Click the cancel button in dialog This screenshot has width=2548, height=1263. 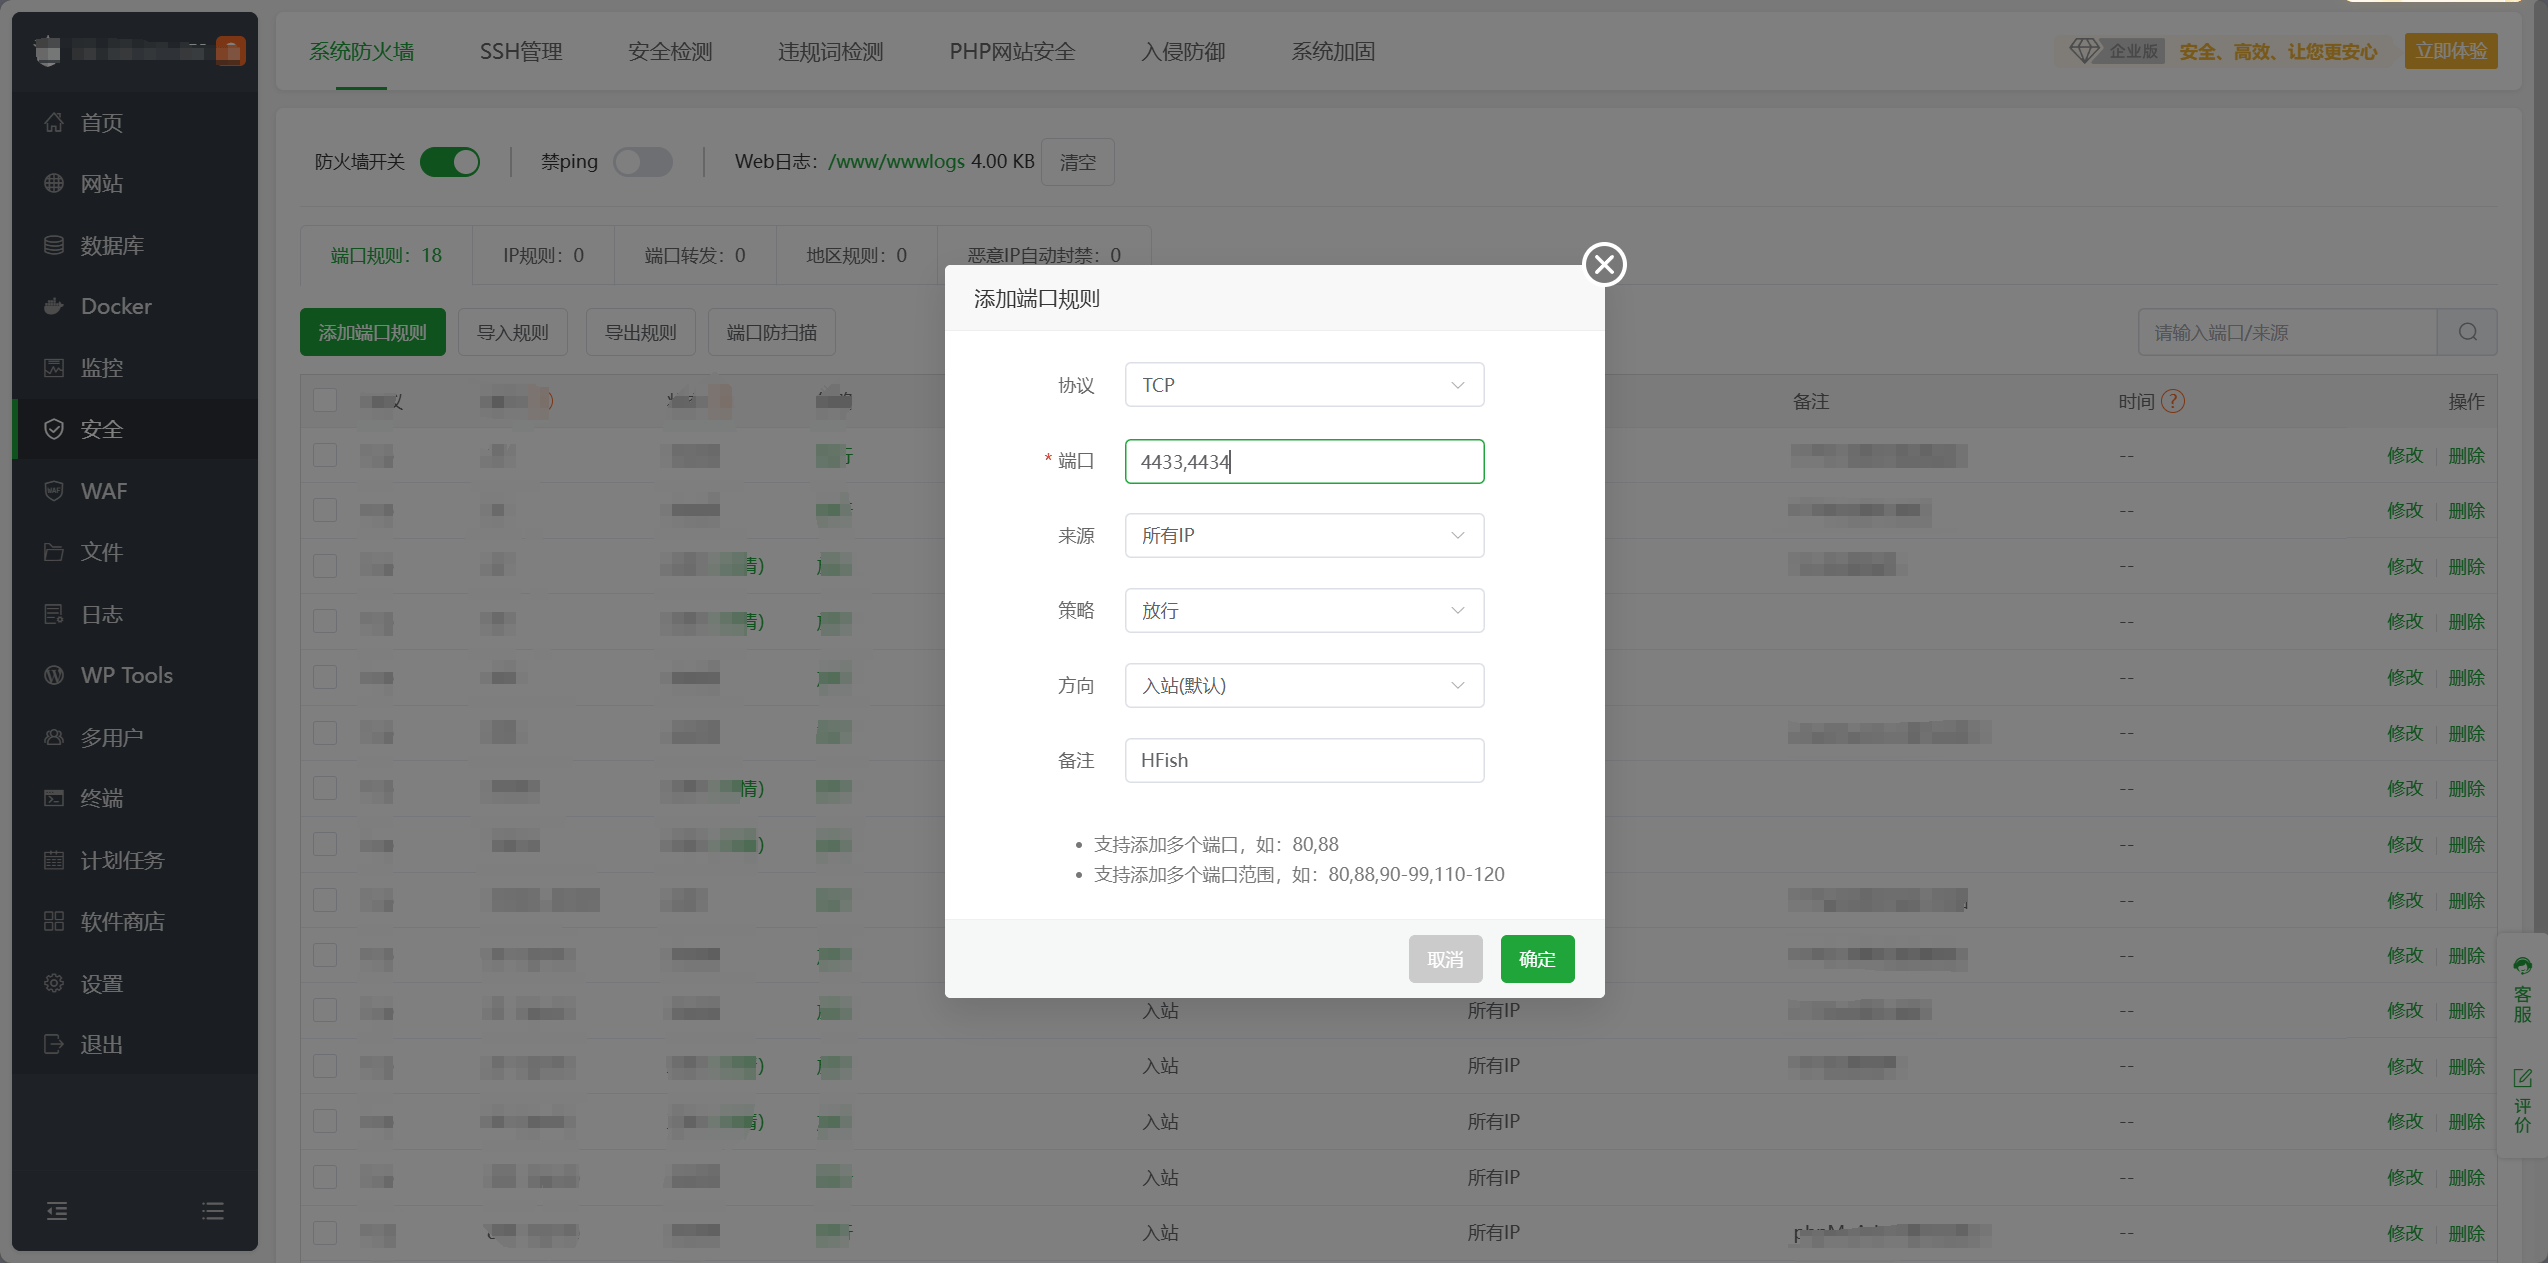(x=1445, y=959)
